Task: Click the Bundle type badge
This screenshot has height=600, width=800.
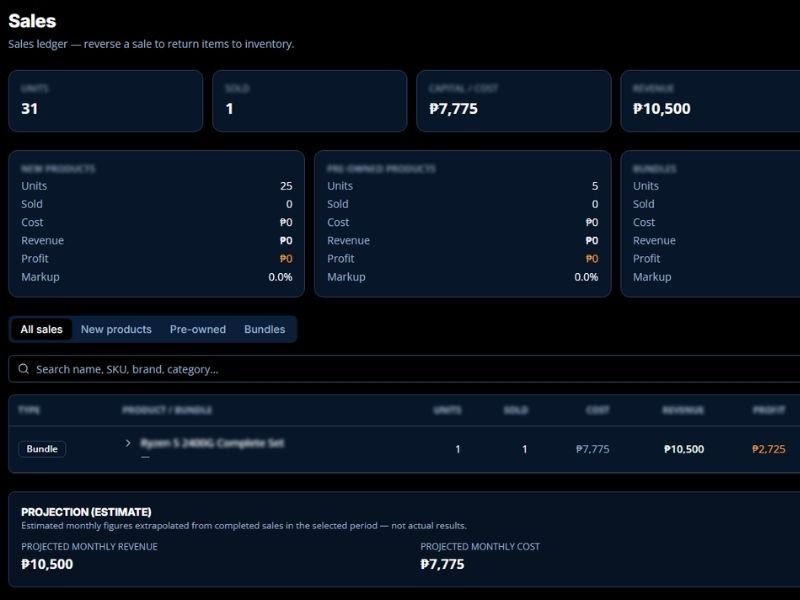Action: tap(42, 449)
